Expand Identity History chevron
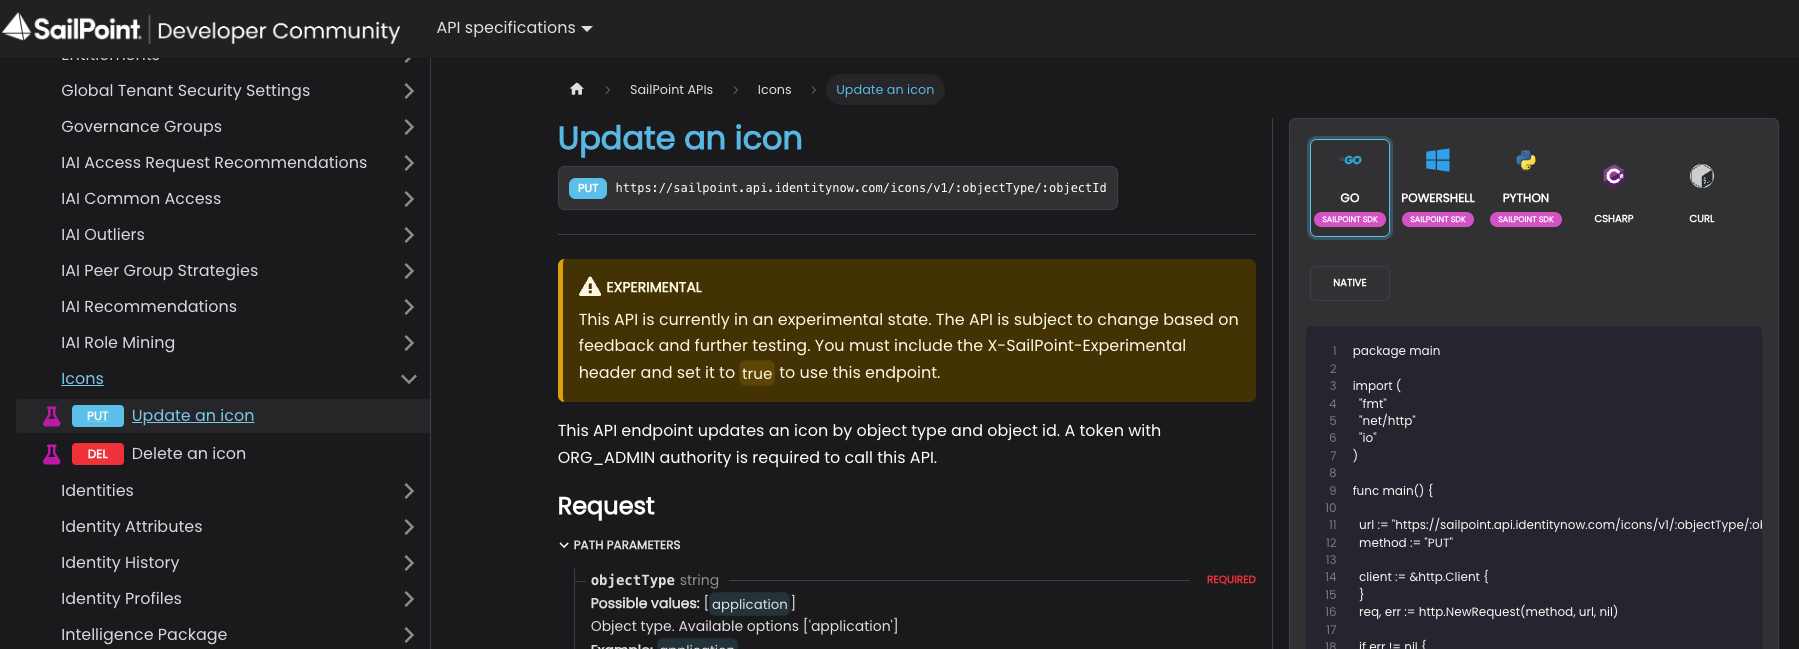Viewport: 1799px width, 649px height. 408,563
